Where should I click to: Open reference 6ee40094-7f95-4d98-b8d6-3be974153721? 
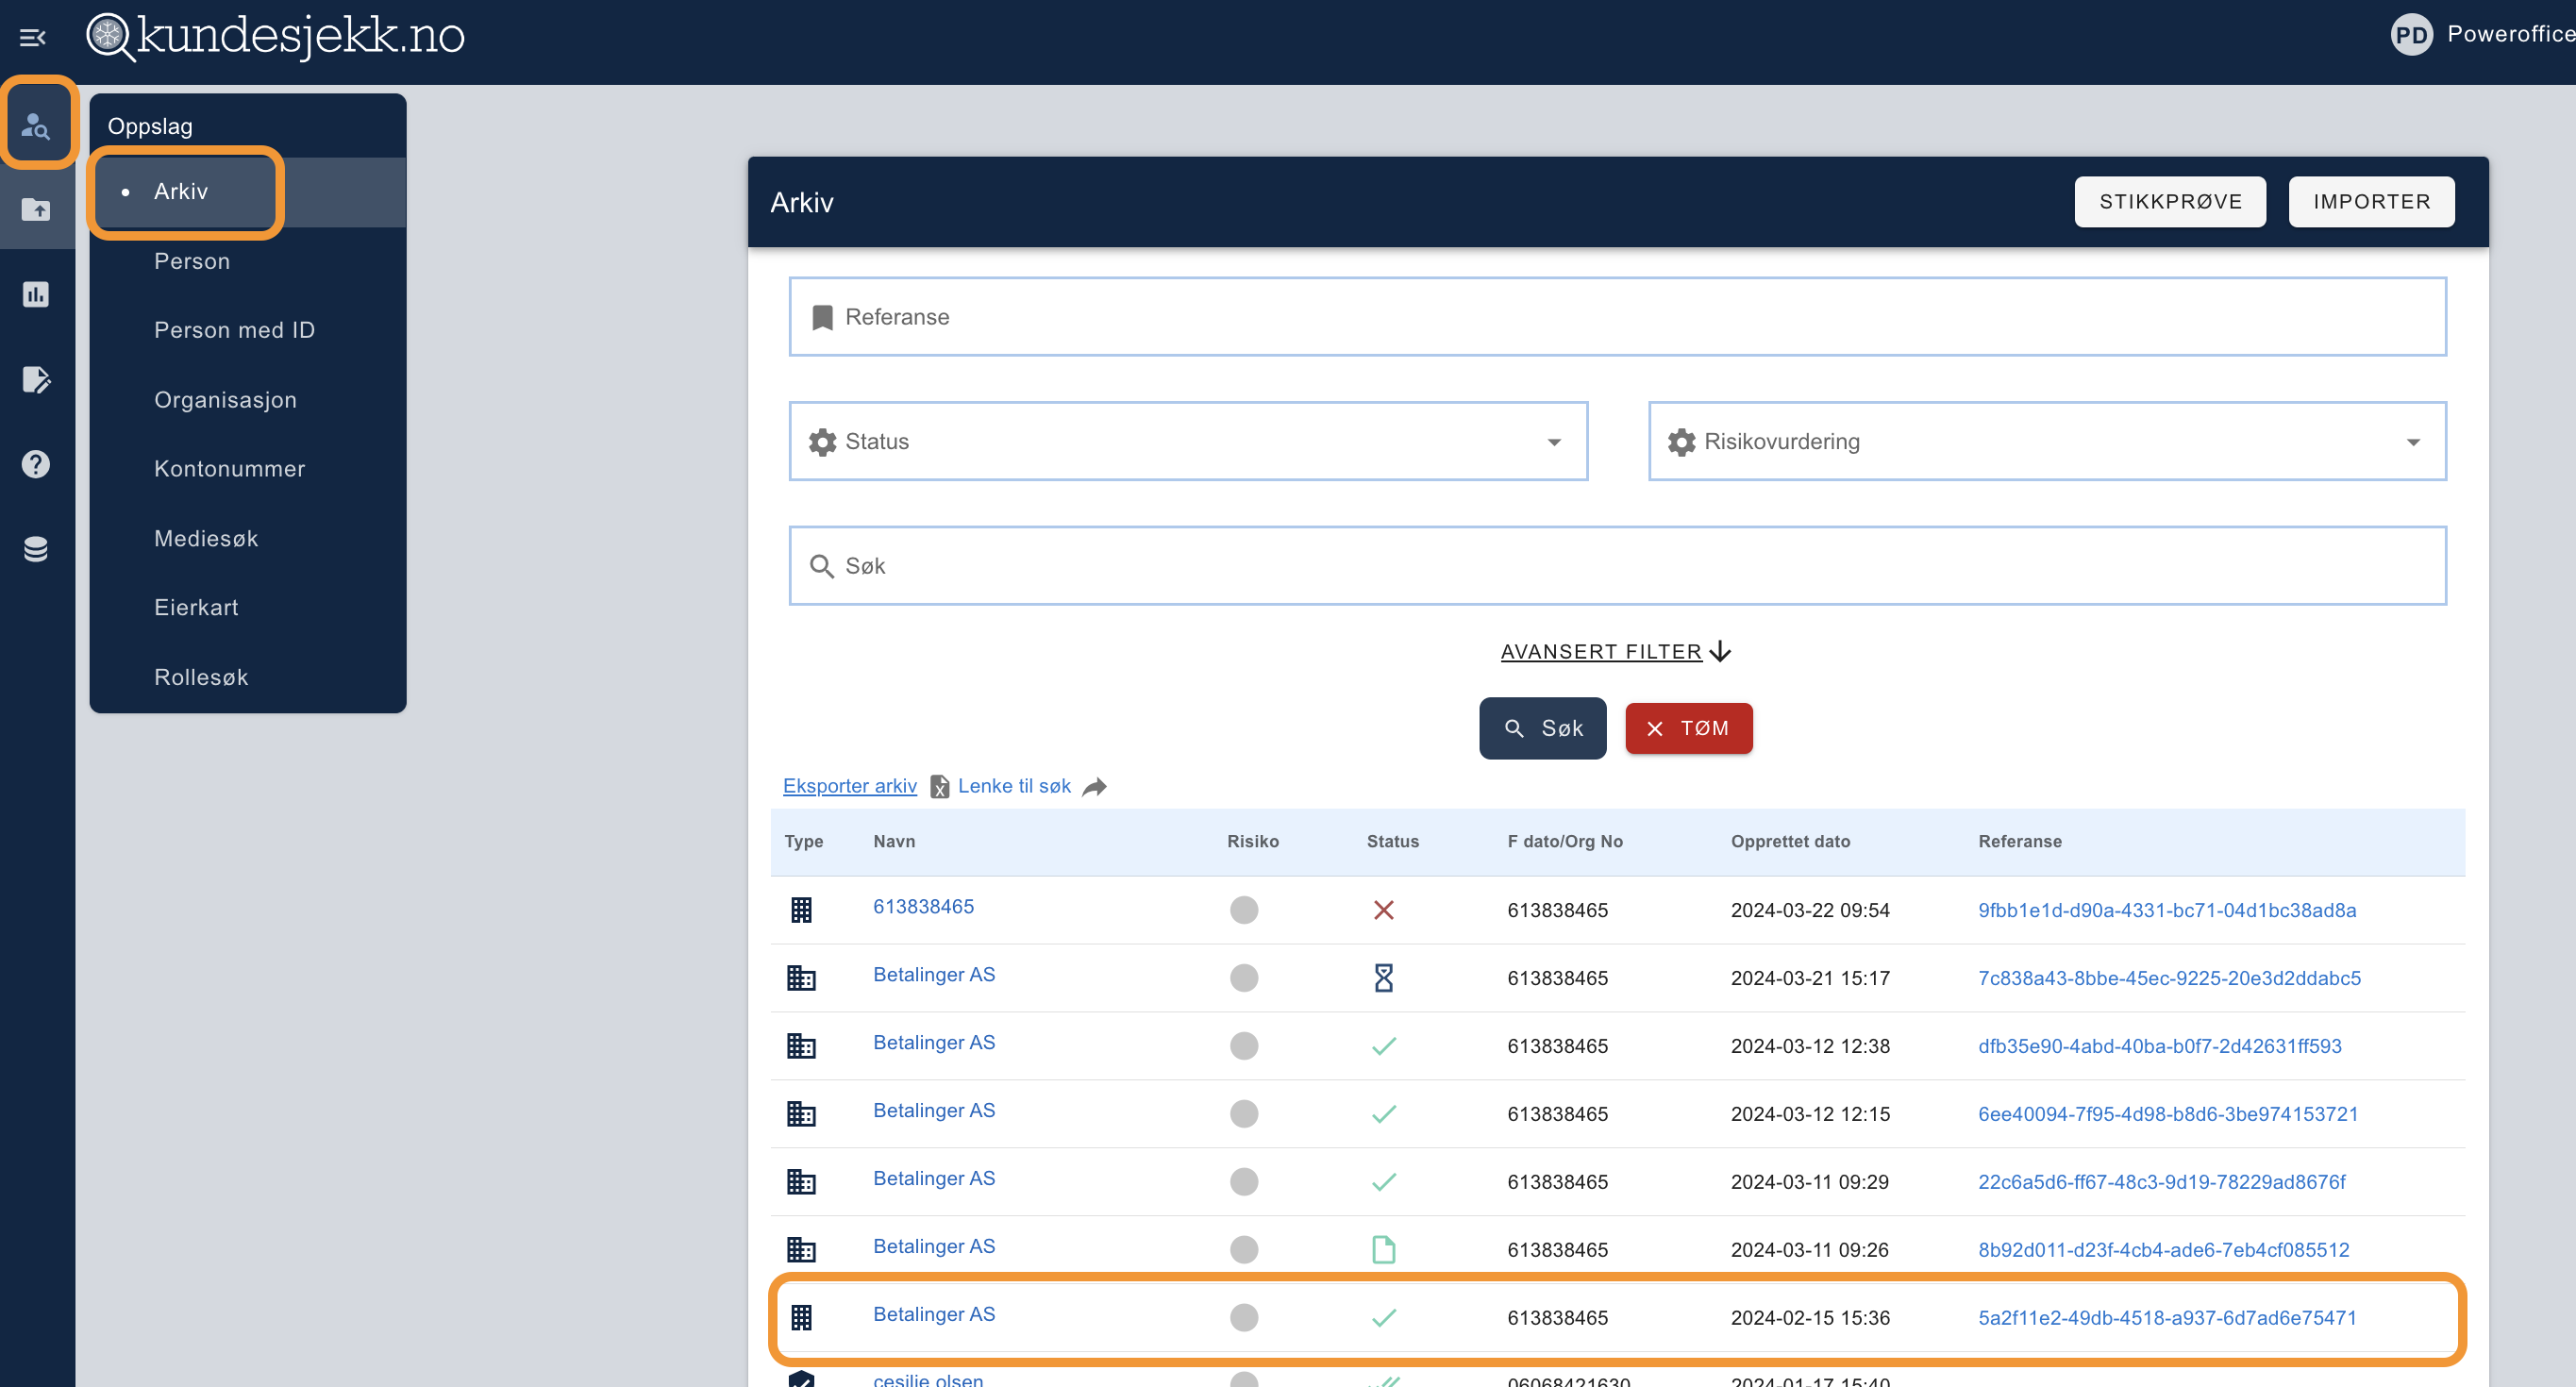pos(2168,1114)
